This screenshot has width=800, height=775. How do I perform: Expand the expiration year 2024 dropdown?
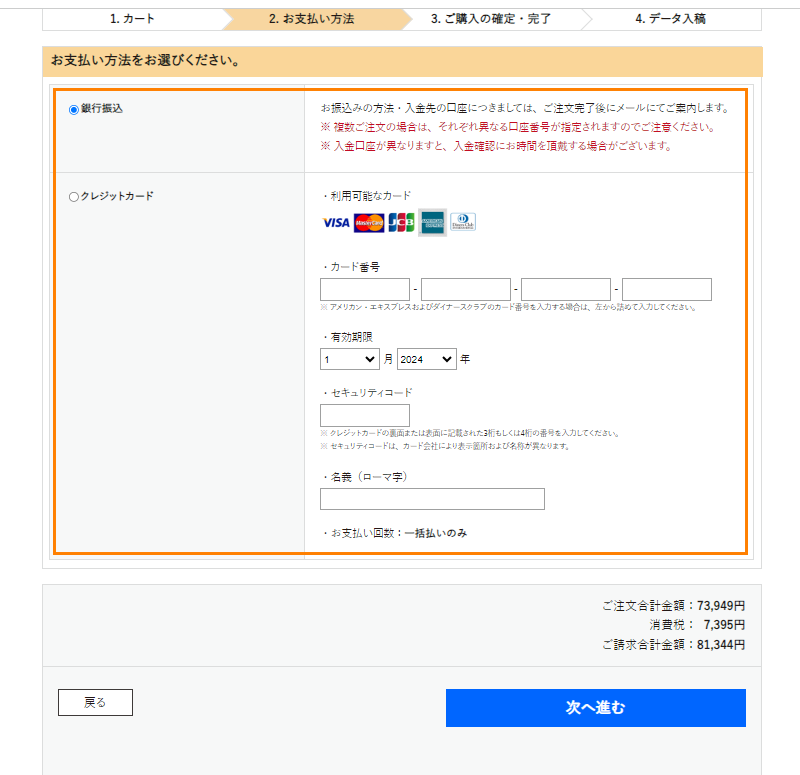pyautogui.click(x=426, y=359)
